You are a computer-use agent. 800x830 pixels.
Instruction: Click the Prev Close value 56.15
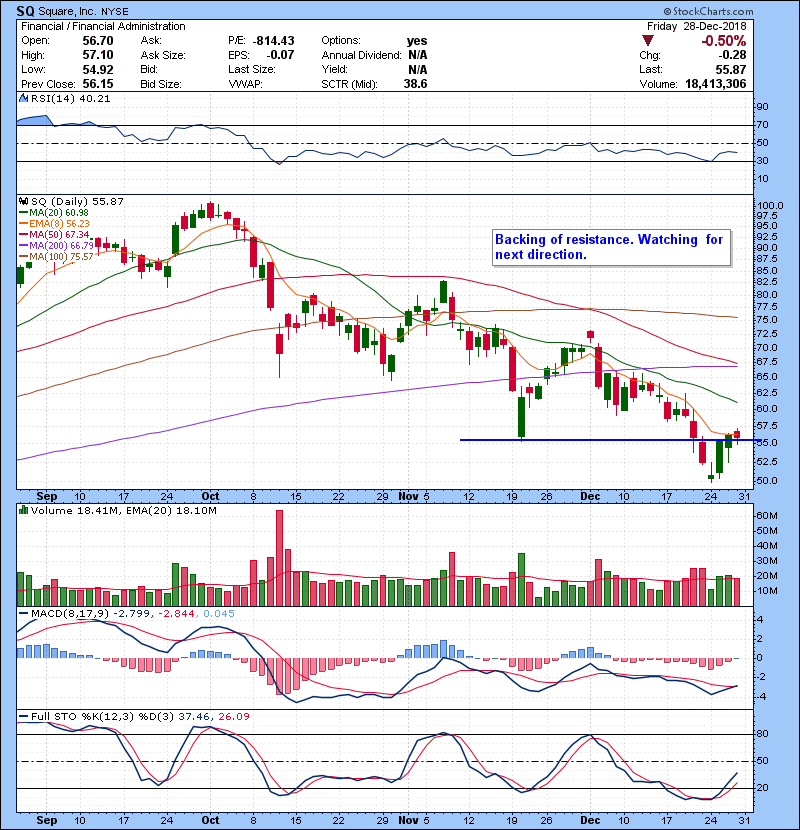click(x=98, y=84)
